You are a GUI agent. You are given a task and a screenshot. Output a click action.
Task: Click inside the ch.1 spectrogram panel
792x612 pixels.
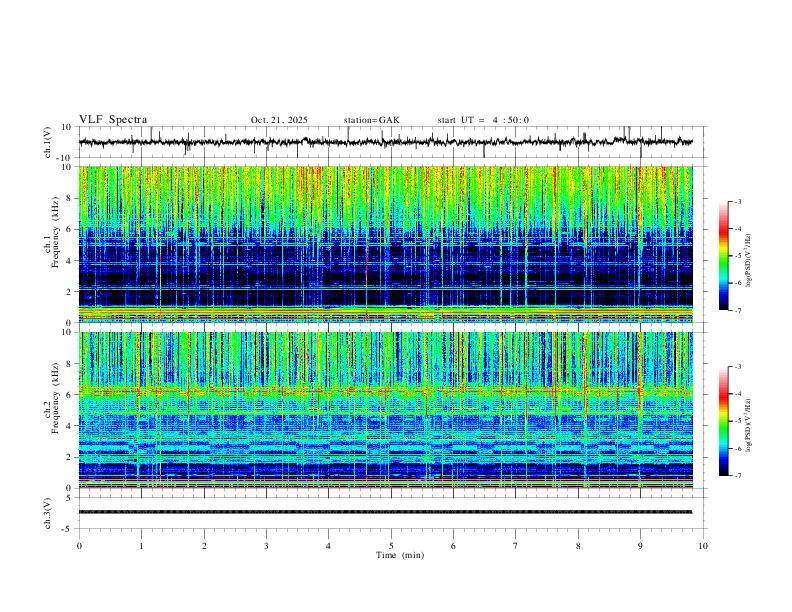385,244
